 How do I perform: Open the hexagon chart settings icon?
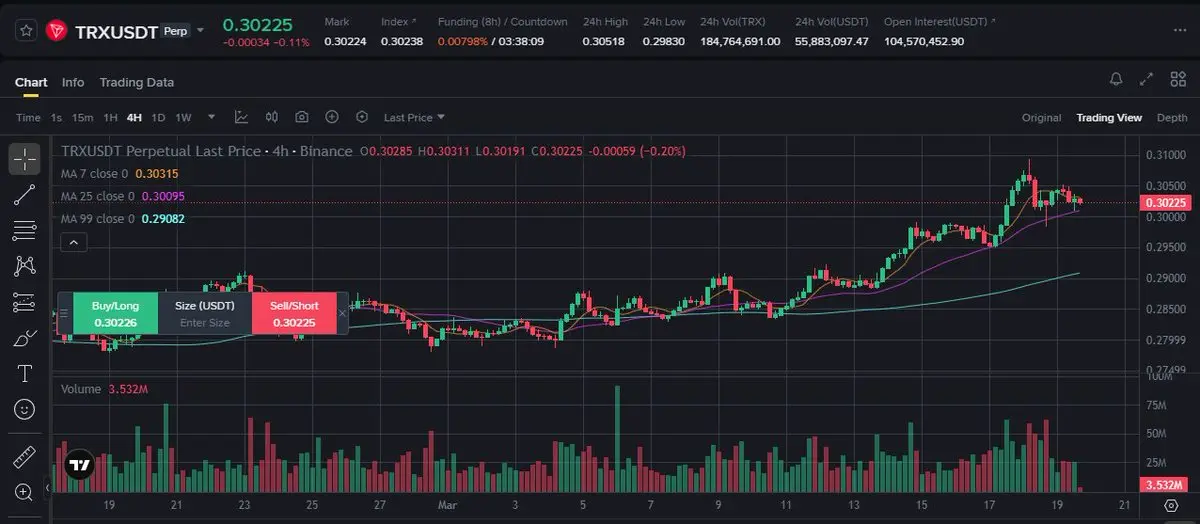pyautogui.click(x=362, y=117)
